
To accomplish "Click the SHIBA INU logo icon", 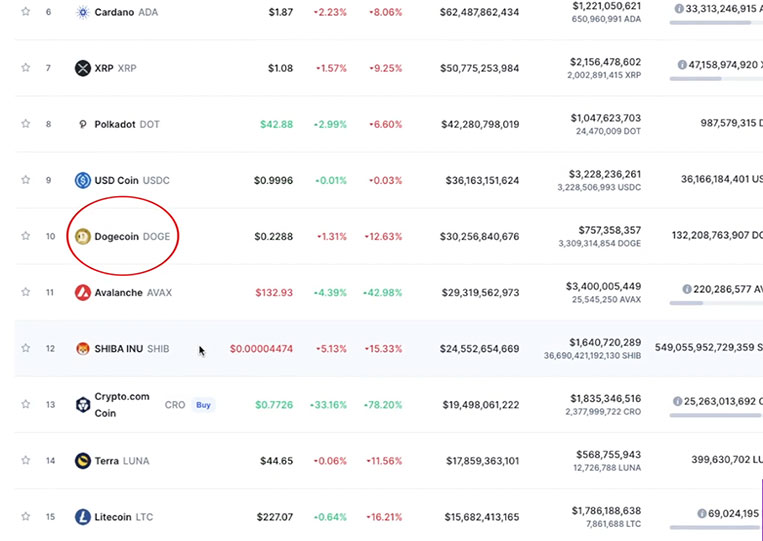I will tap(83, 348).
